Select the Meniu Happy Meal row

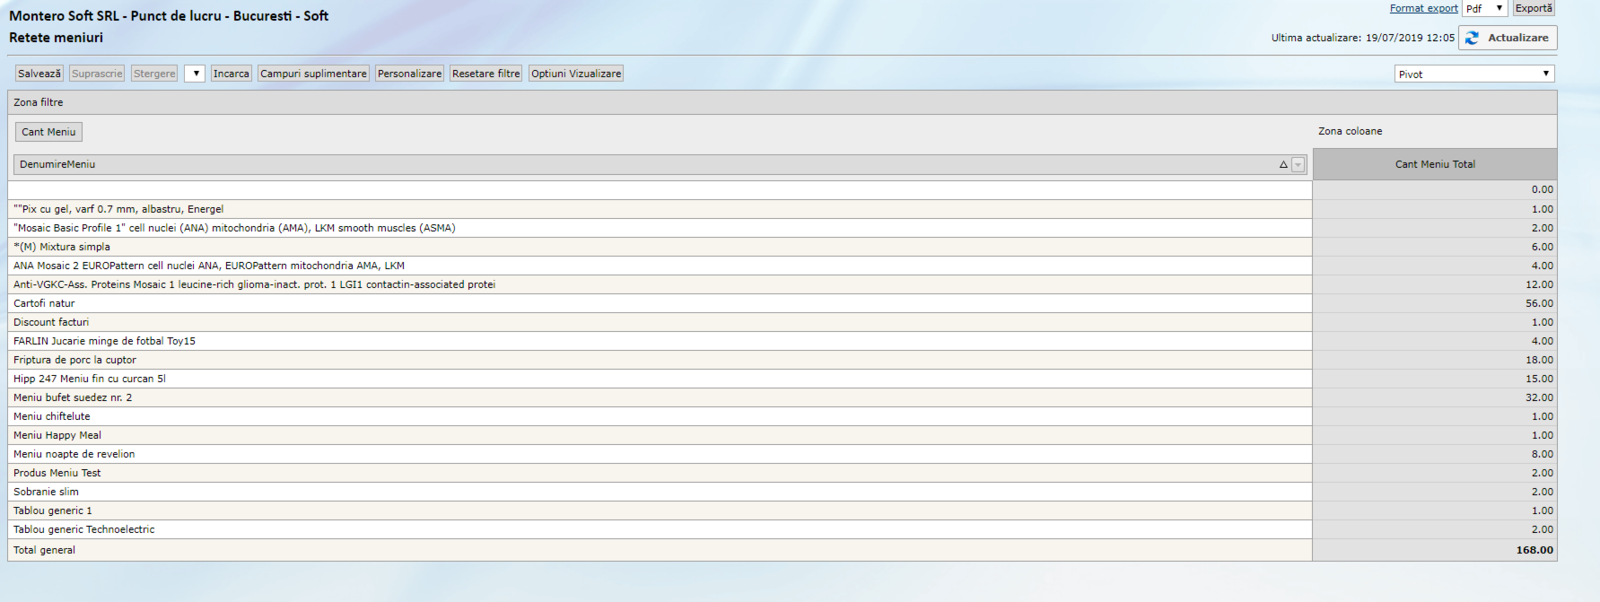(x=57, y=435)
